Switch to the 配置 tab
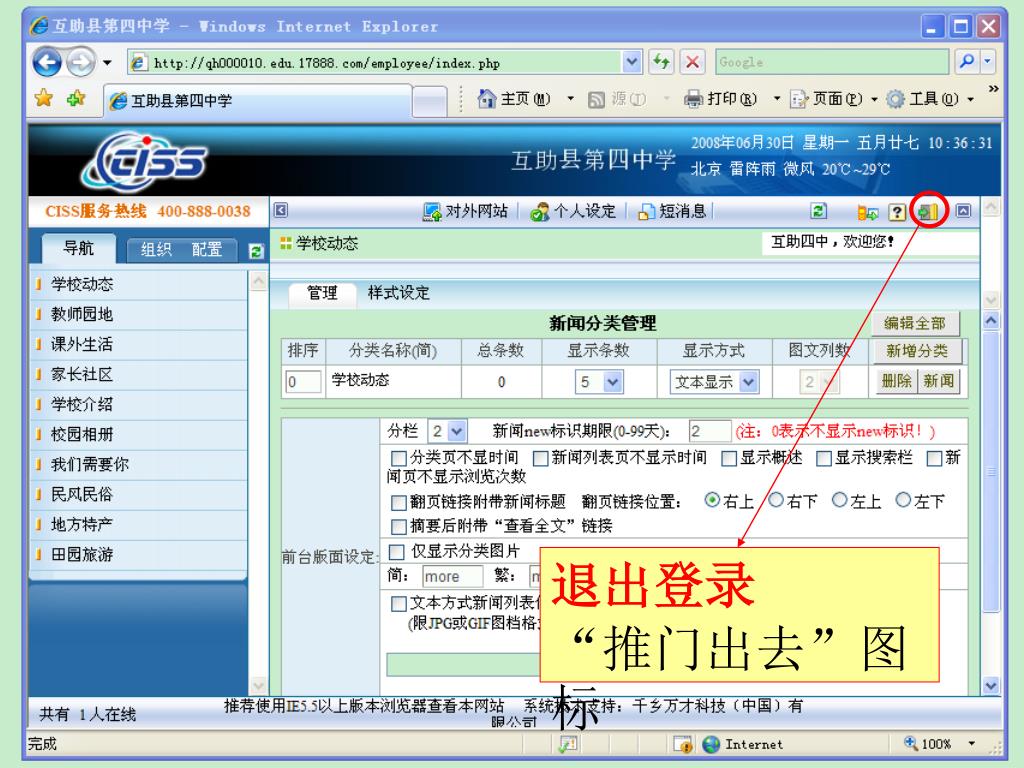The height and width of the screenshot is (768, 1024). tap(206, 249)
